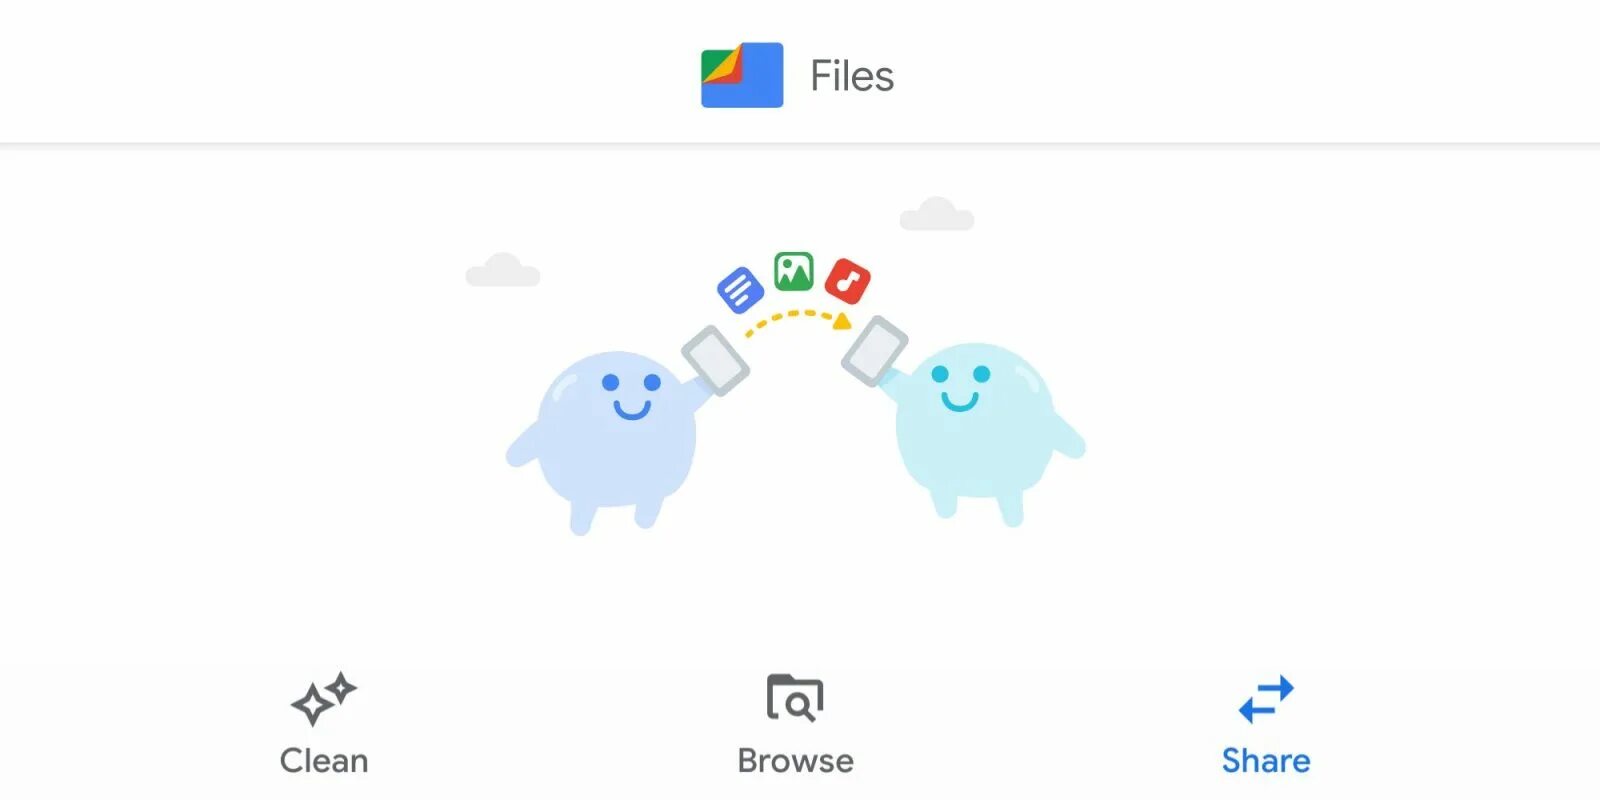Click the phone held by left character

pos(715,360)
